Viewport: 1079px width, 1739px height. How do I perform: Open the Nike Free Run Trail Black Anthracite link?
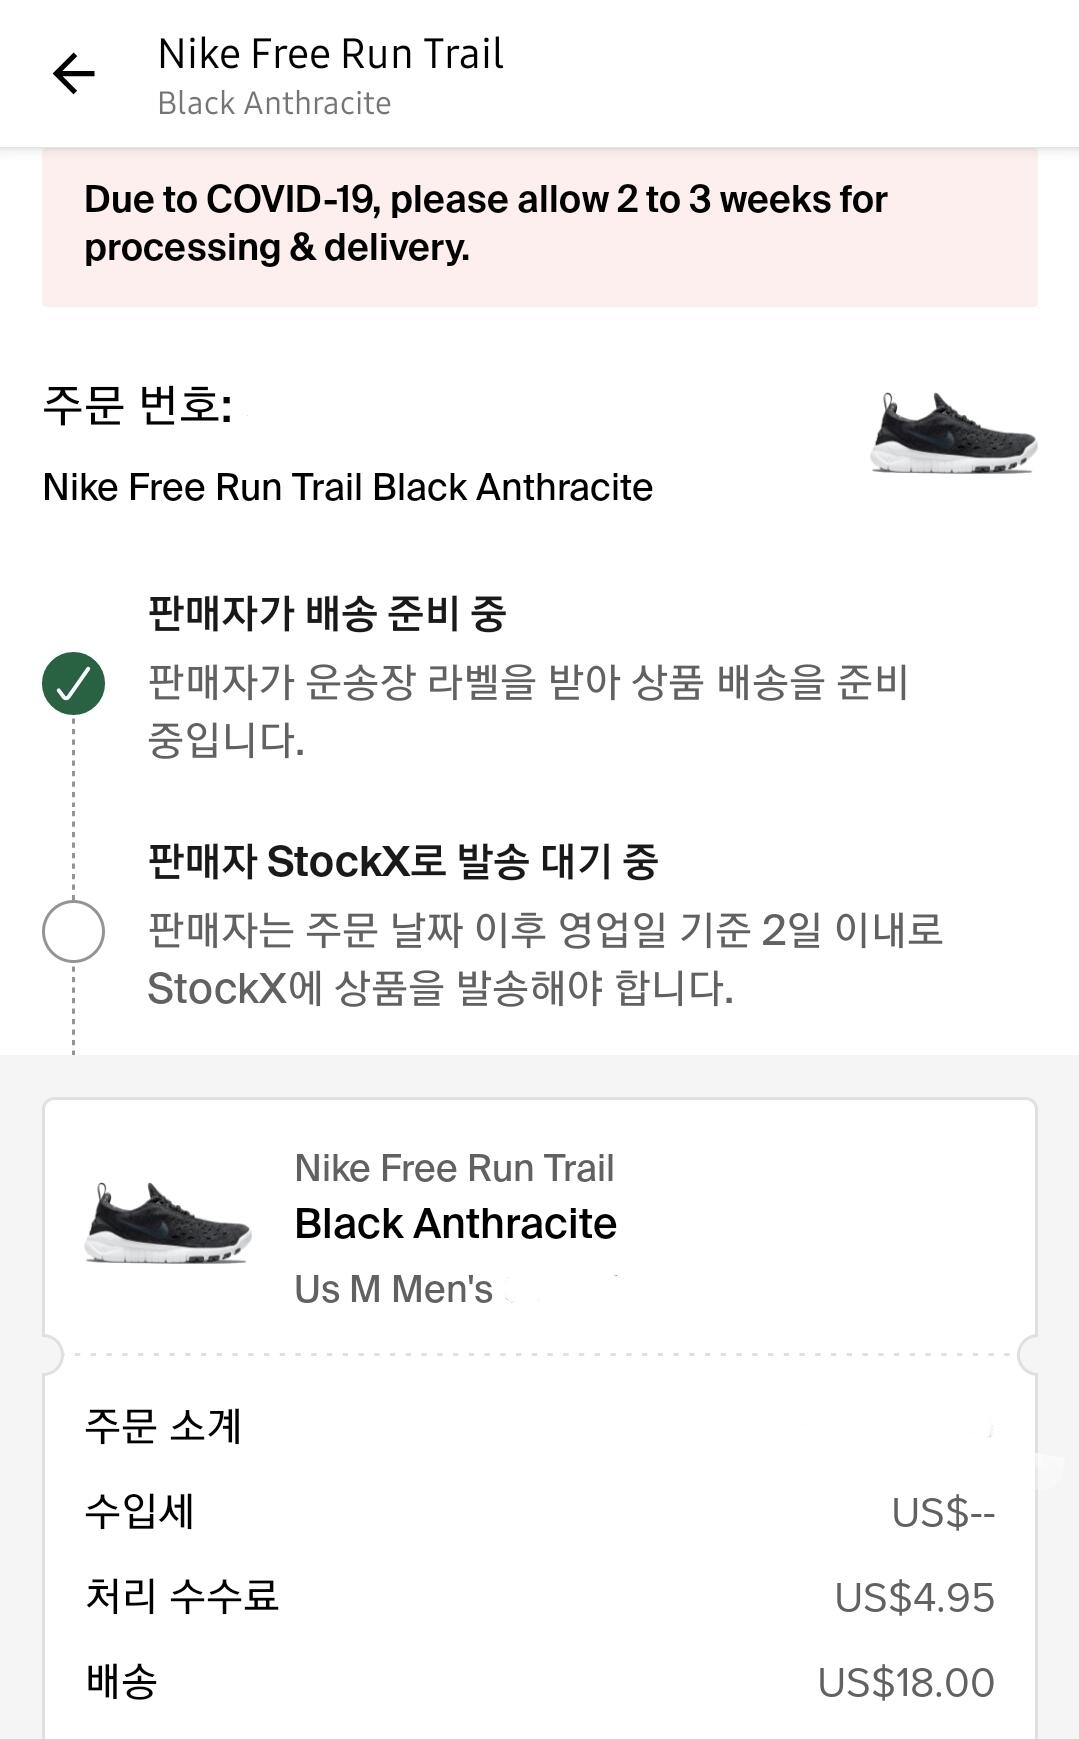tap(347, 487)
